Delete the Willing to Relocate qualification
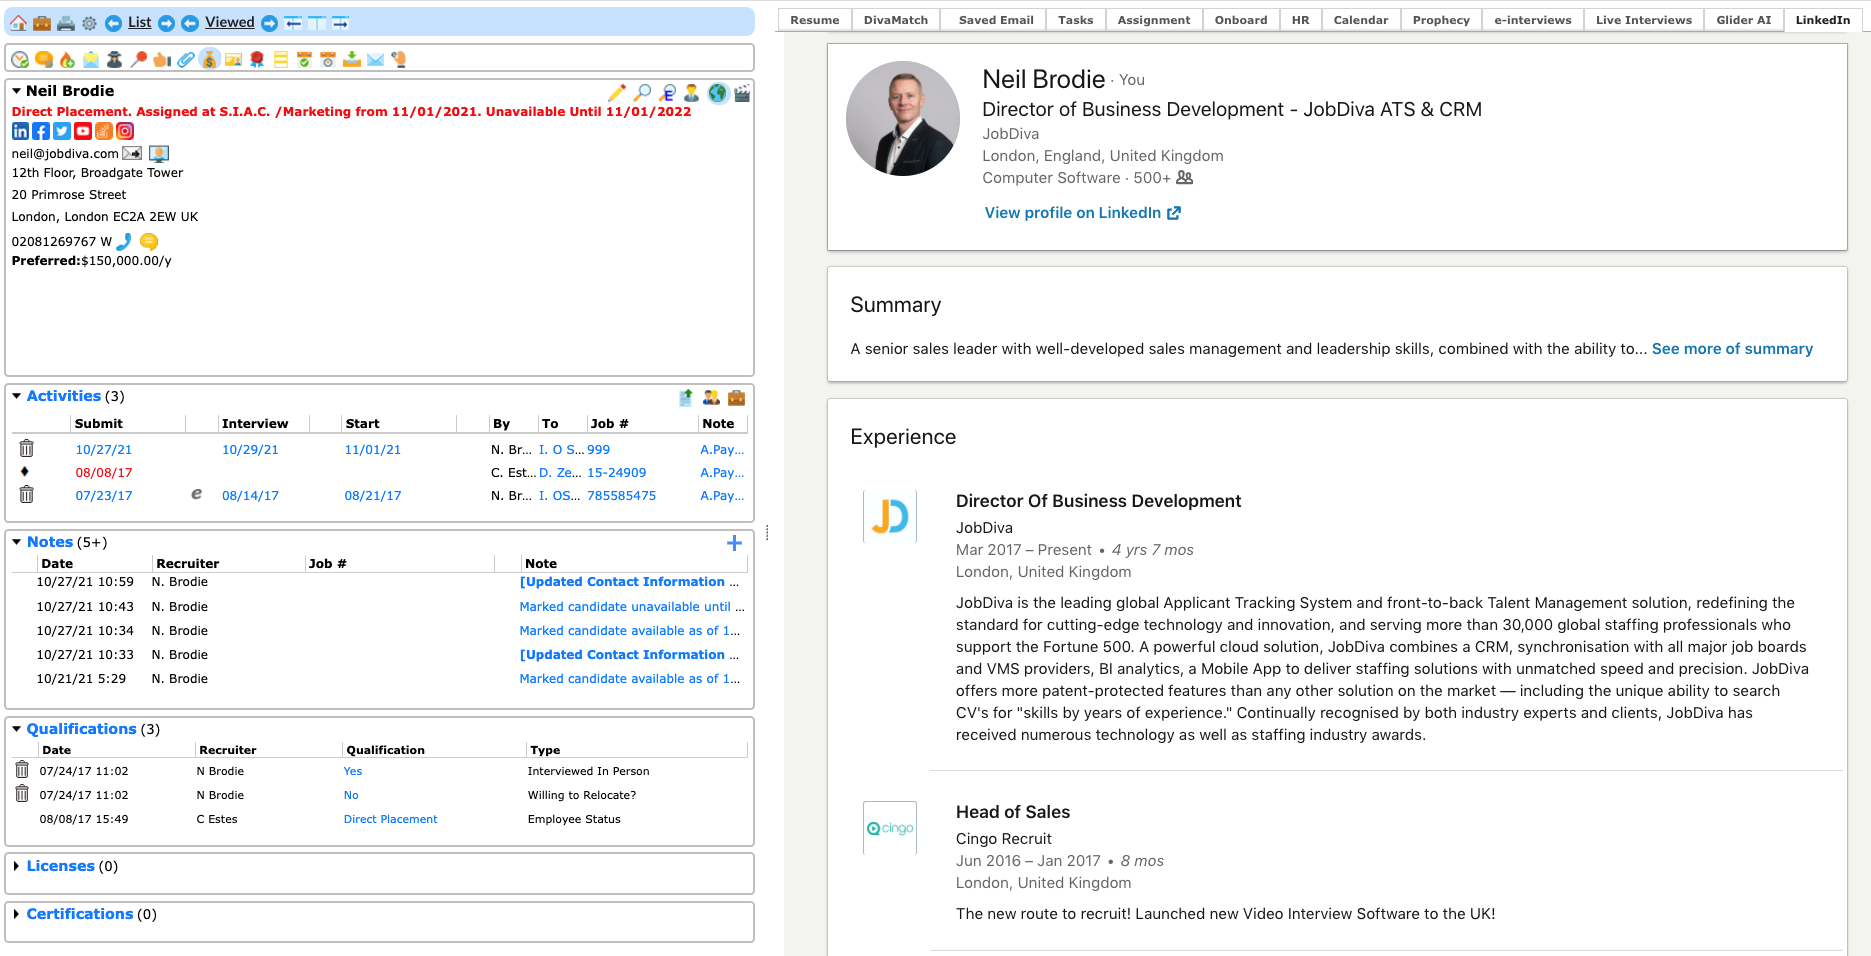This screenshot has width=1871, height=956. (22, 794)
